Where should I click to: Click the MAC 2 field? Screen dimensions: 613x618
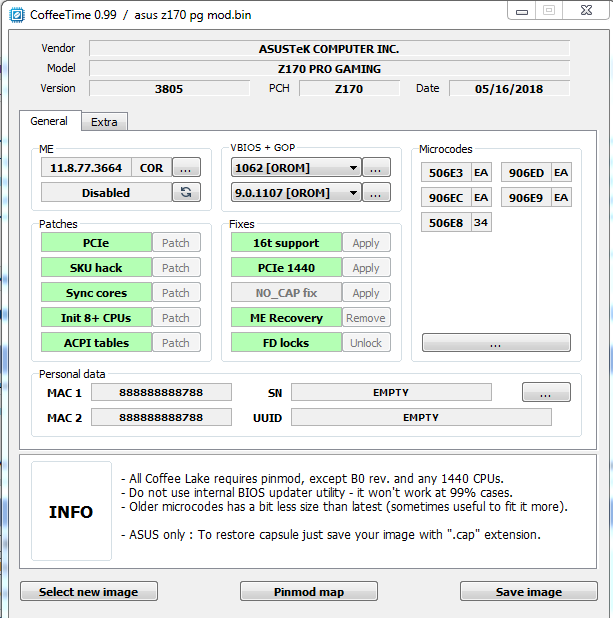click(x=161, y=417)
